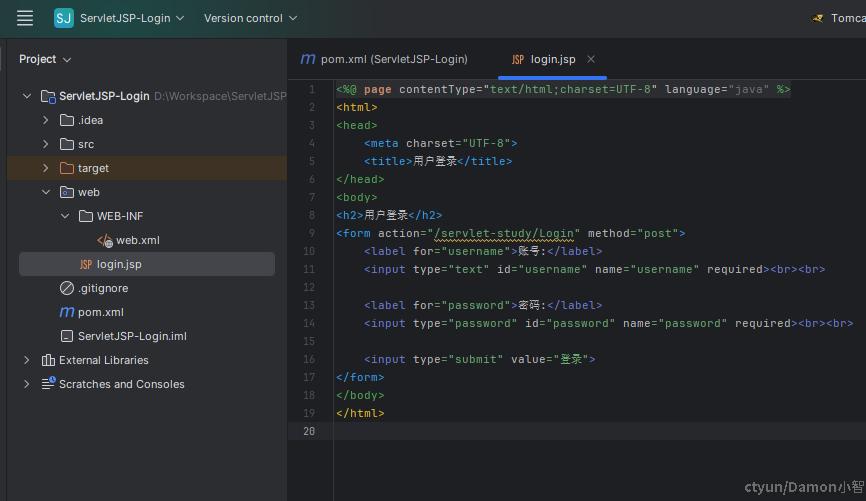Click the External Libraries icon
The height and width of the screenshot is (501, 866).
(x=48, y=360)
